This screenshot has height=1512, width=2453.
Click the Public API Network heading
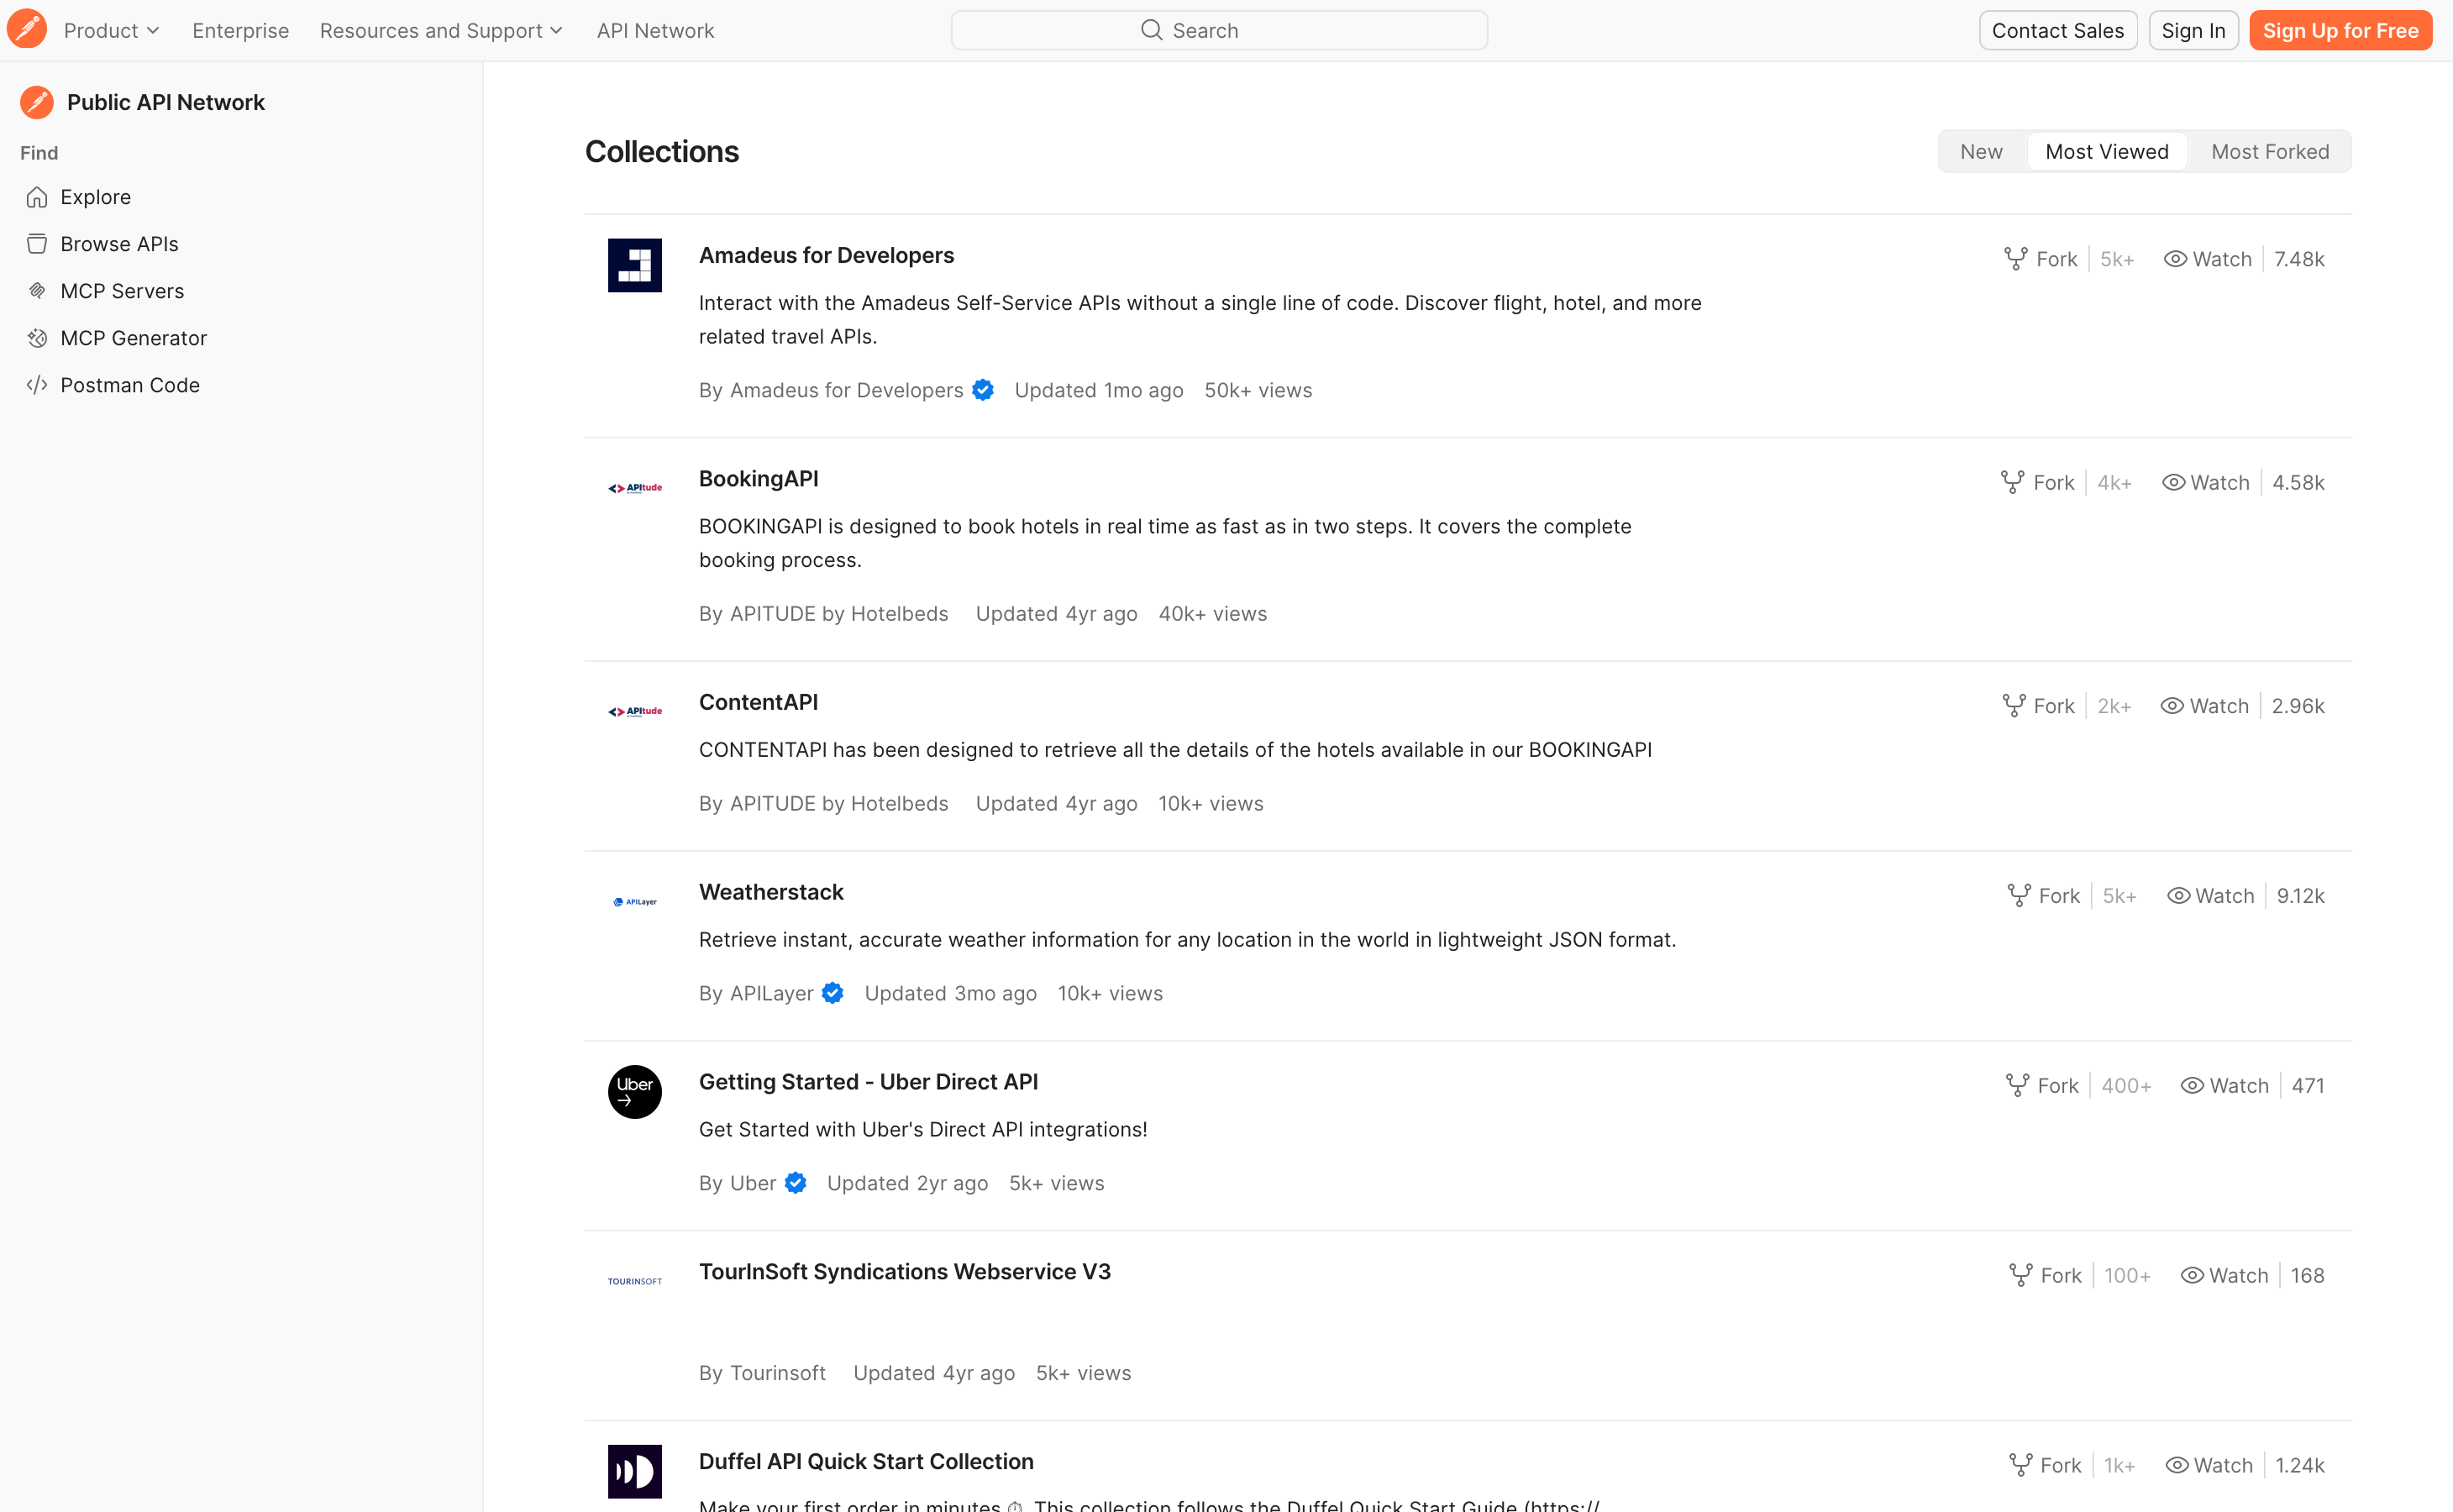pyautogui.click(x=166, y=102)
